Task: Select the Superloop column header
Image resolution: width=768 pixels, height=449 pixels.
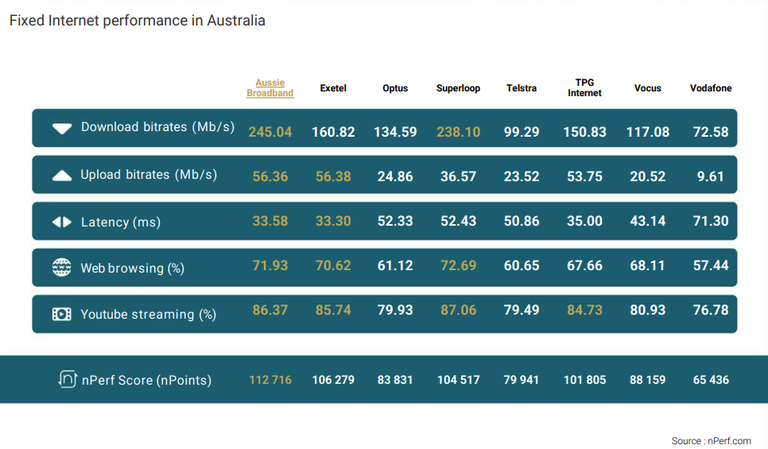Action: click(458, 88)
